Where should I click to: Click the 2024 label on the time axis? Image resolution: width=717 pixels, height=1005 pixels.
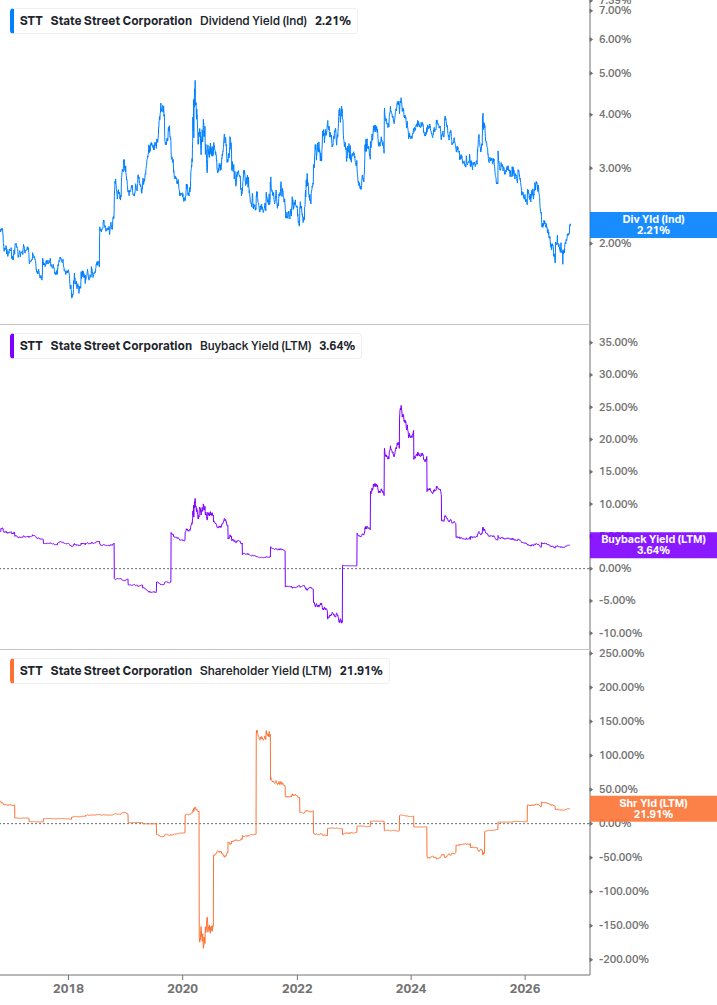411,989
